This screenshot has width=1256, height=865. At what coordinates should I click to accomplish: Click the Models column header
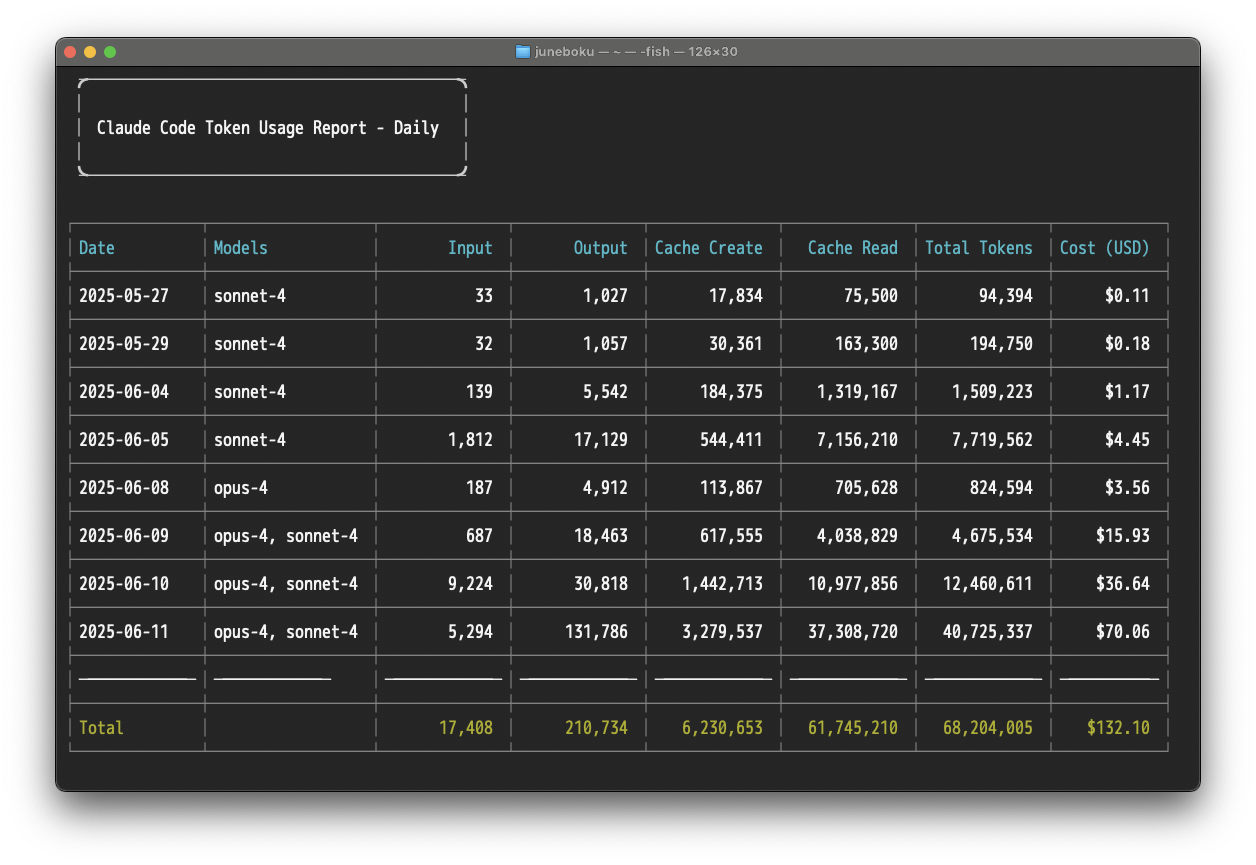[241, 248]
